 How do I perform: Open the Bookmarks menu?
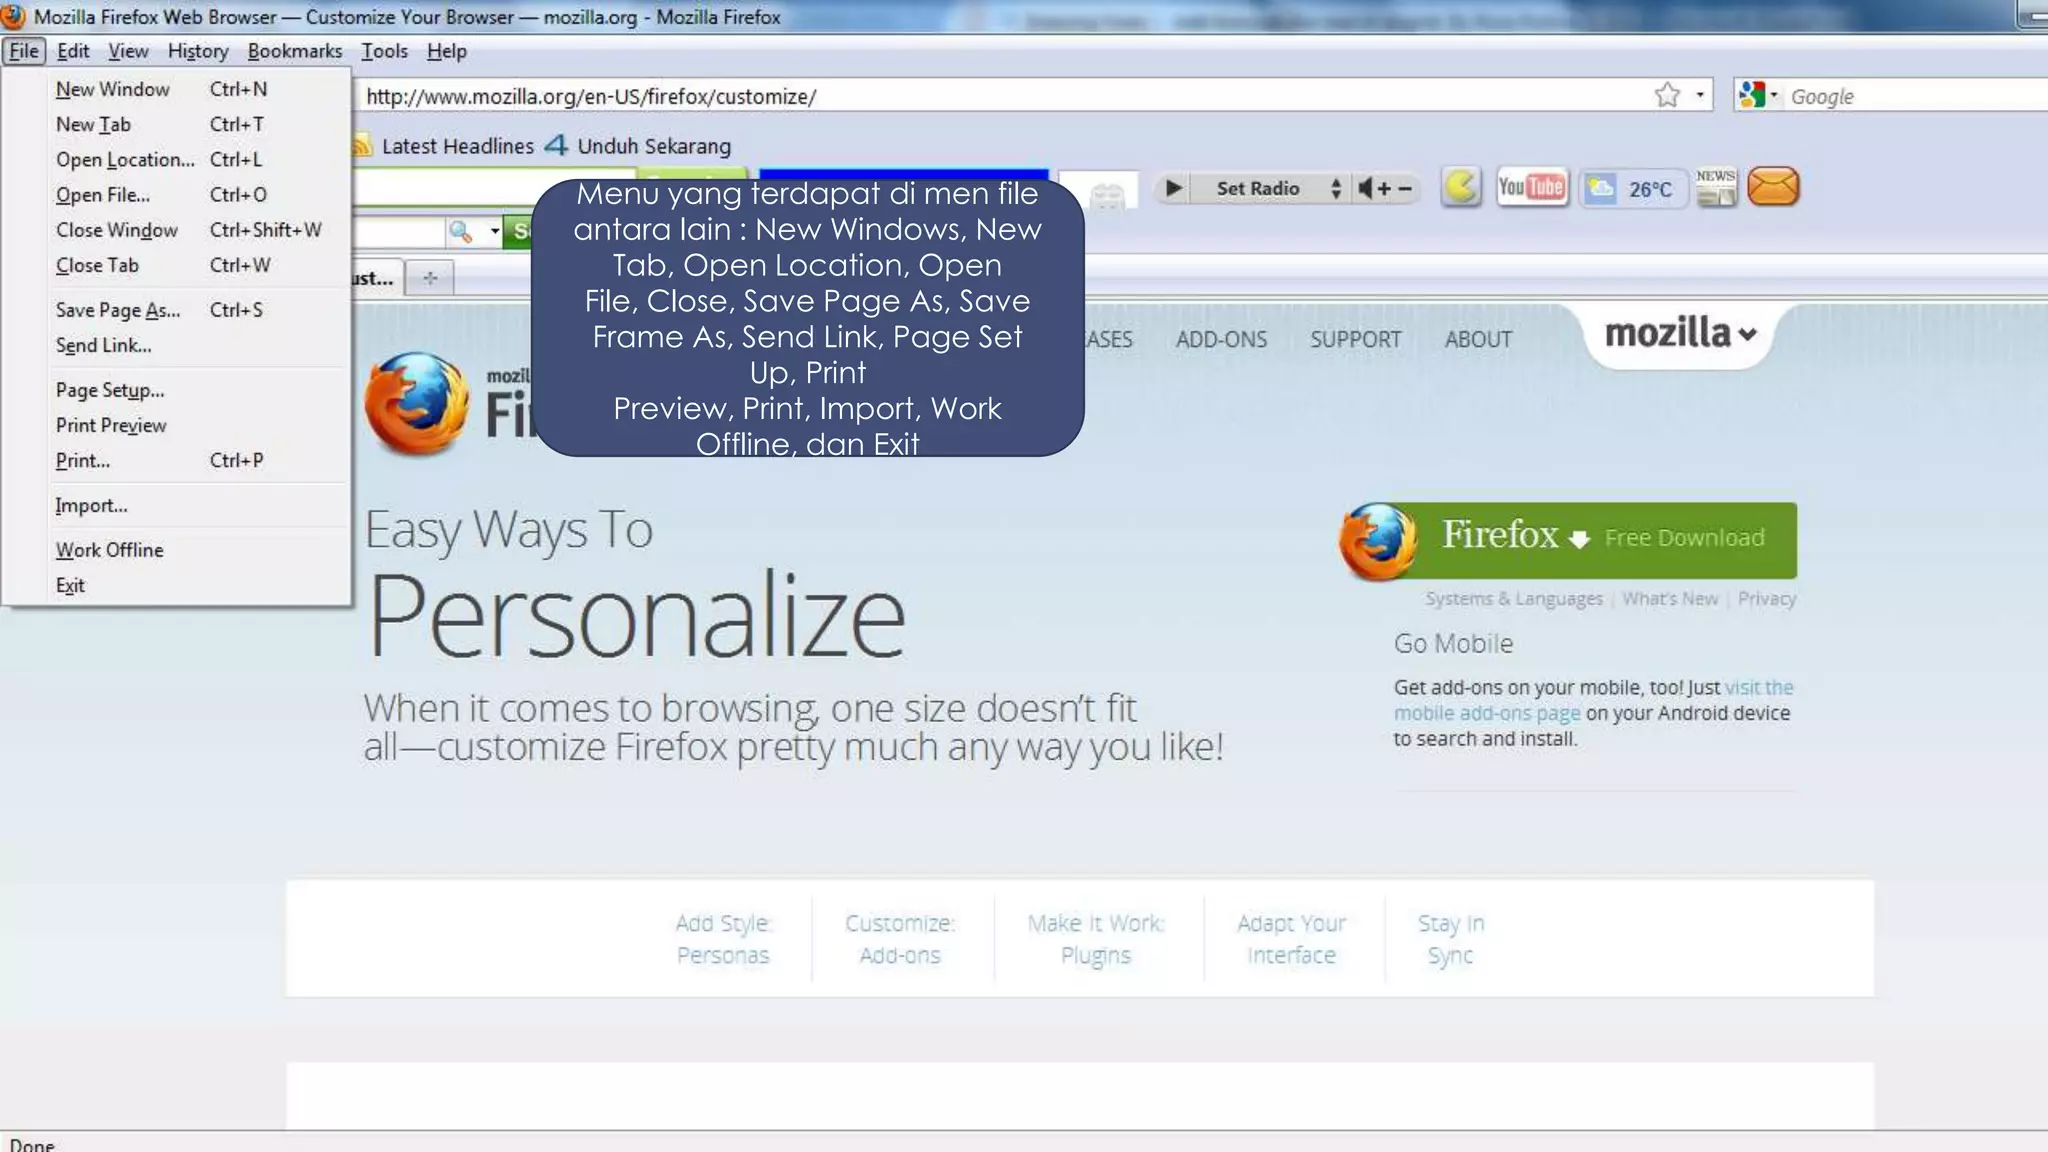[294, 51]
